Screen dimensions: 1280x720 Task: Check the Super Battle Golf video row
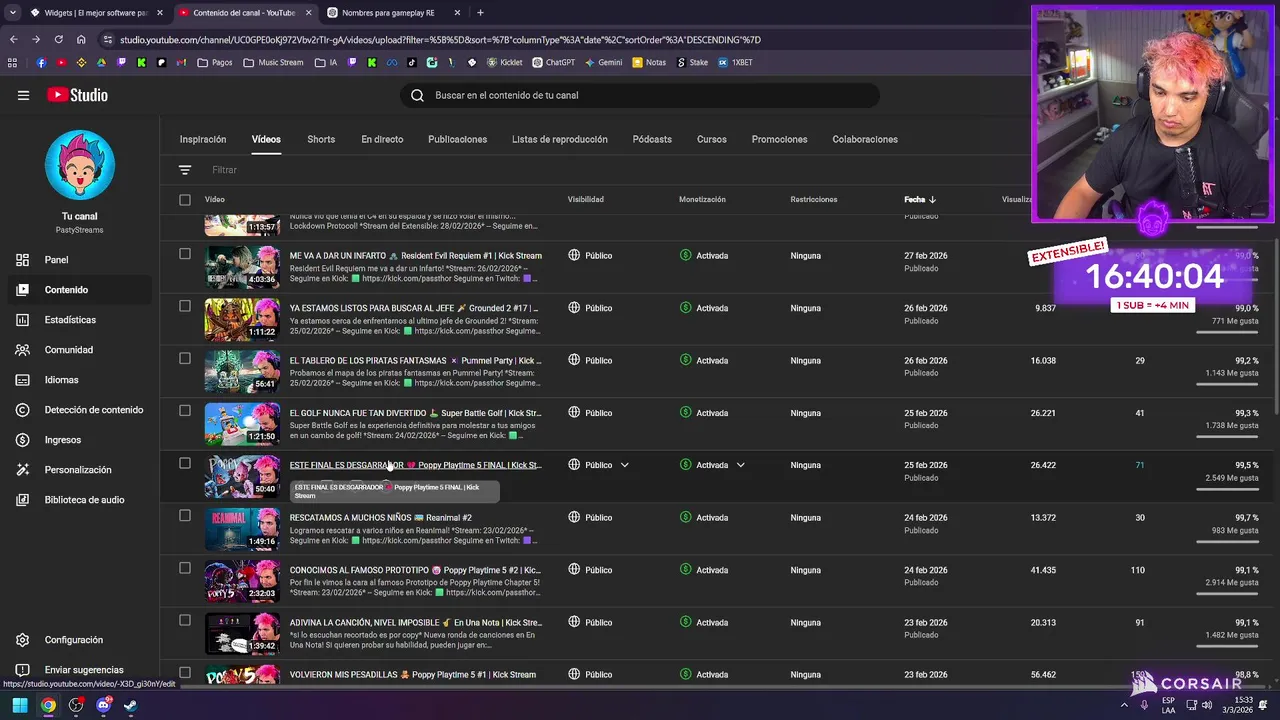tap(184, 411)
